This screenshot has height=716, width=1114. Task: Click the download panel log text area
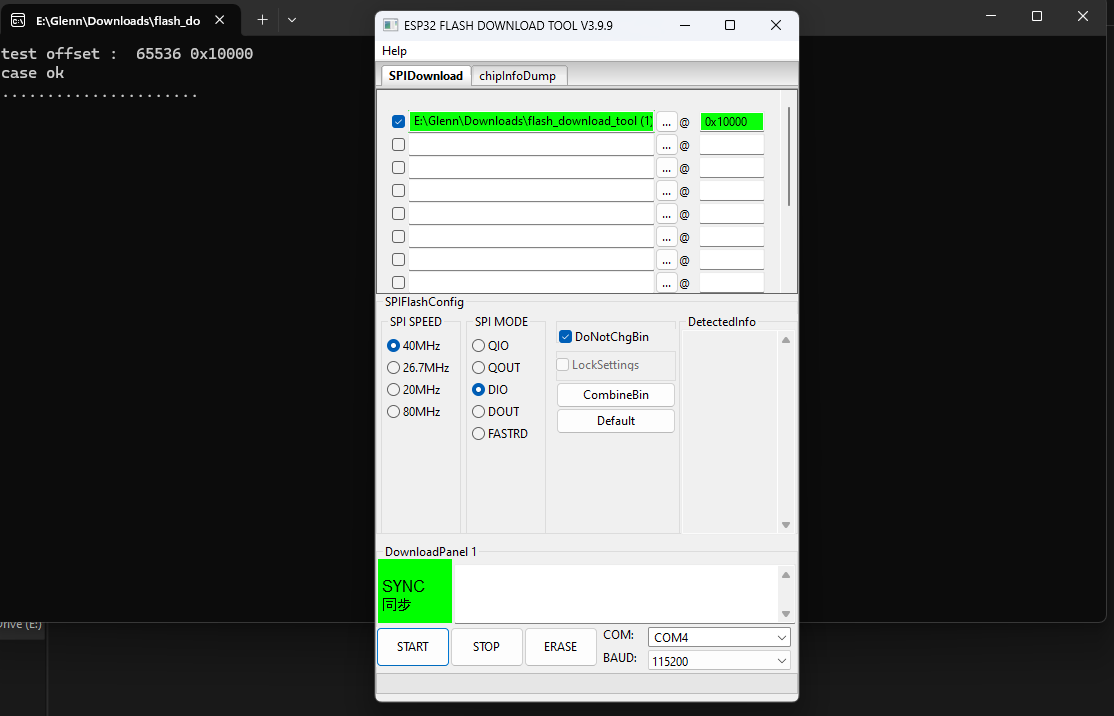617,593
